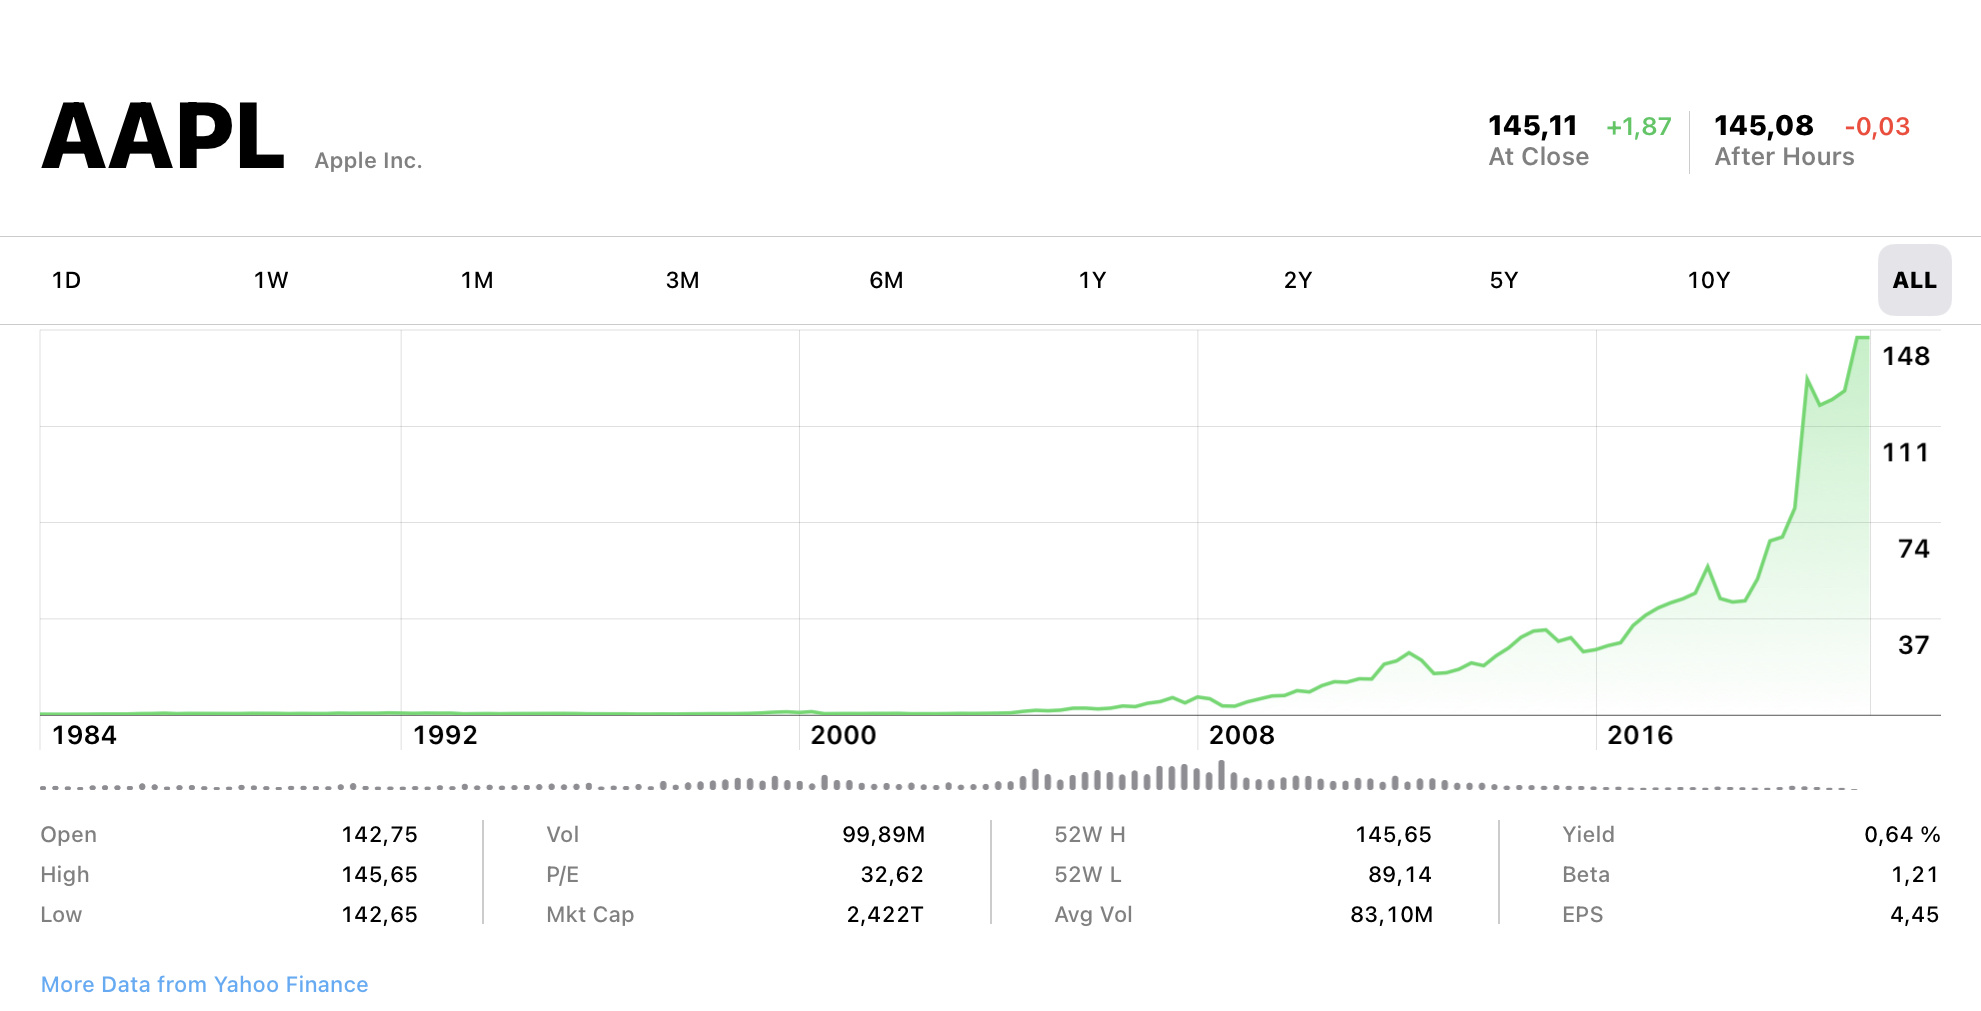Click the green price peak near 148
This screenshot has width=1981, height=1011.
click(x=1861, y=338)
